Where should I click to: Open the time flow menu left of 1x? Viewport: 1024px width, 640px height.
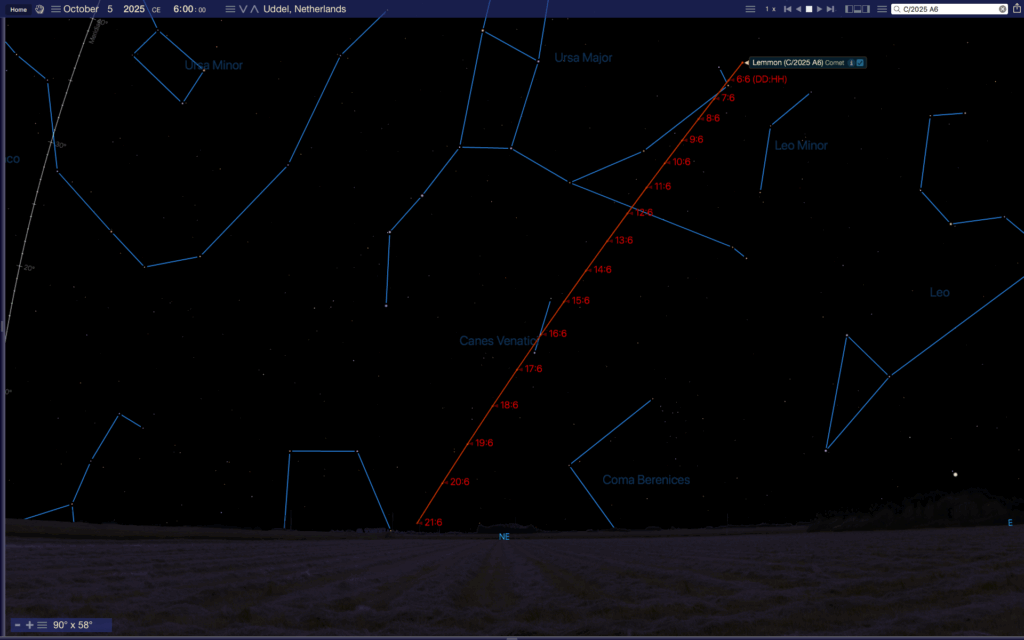750,9
